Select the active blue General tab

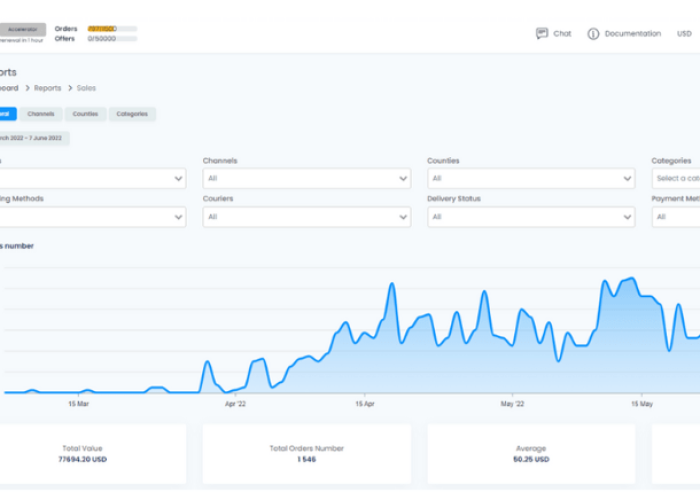click(8, 114)
